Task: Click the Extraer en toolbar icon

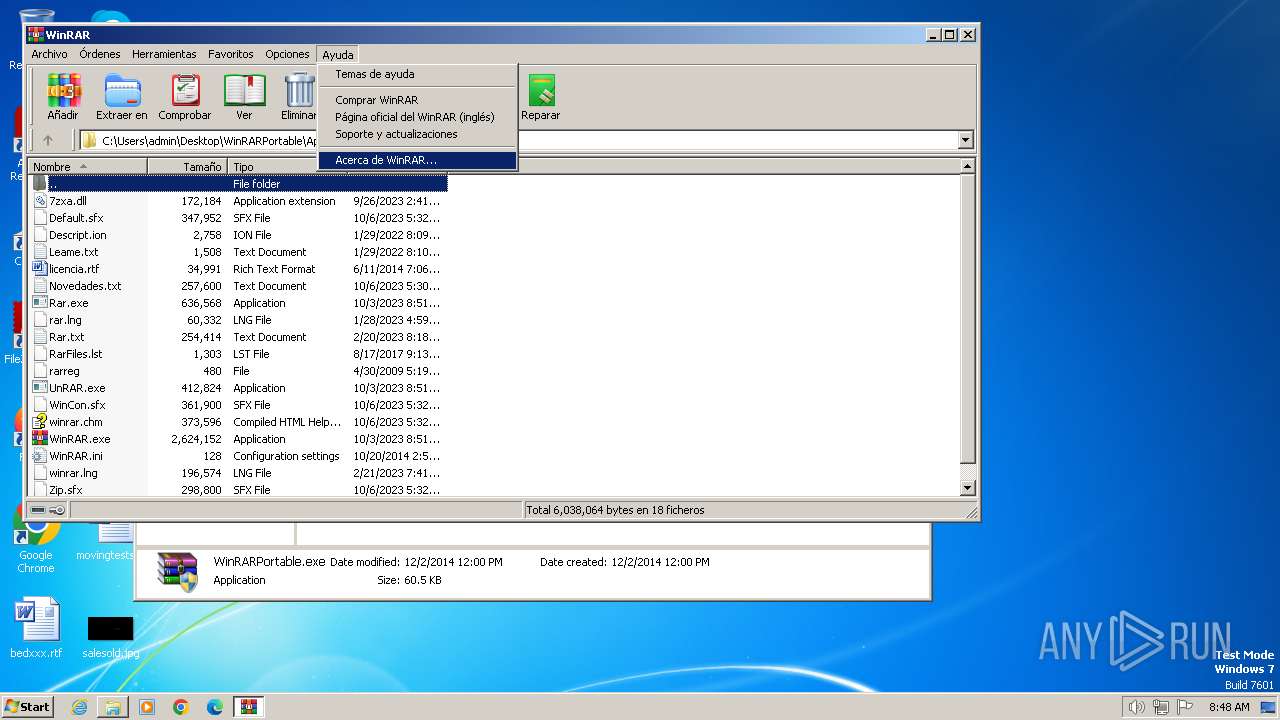Action: click(121, 97)
